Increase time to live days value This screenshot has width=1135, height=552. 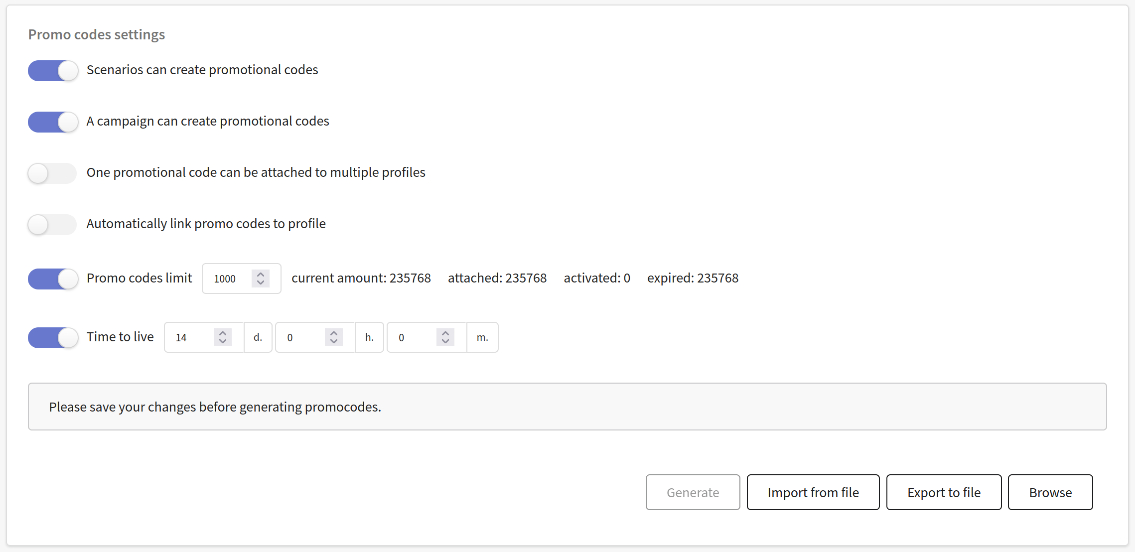[x=223, y=334]
